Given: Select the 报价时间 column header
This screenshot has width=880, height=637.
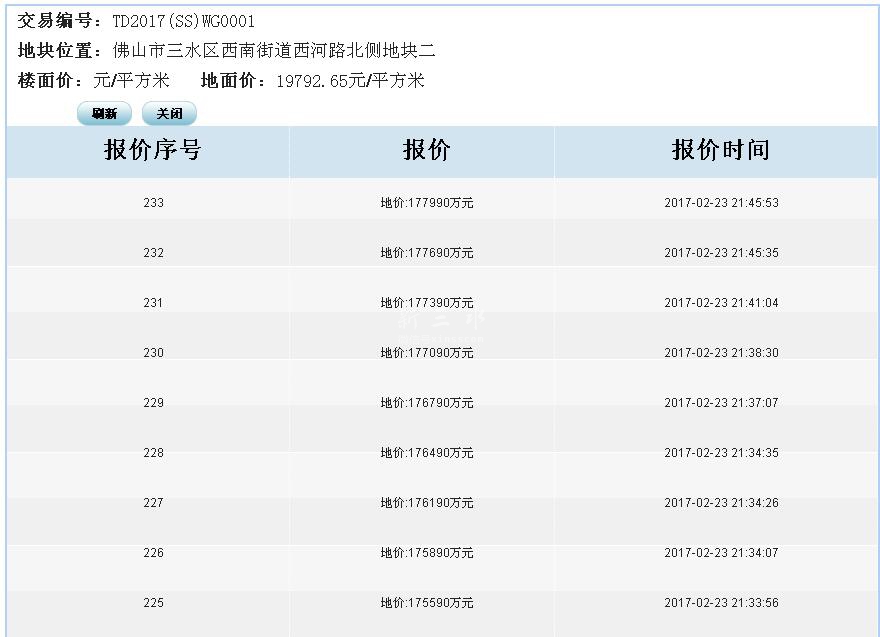Looking at the screenshot, I should [721, 150].
